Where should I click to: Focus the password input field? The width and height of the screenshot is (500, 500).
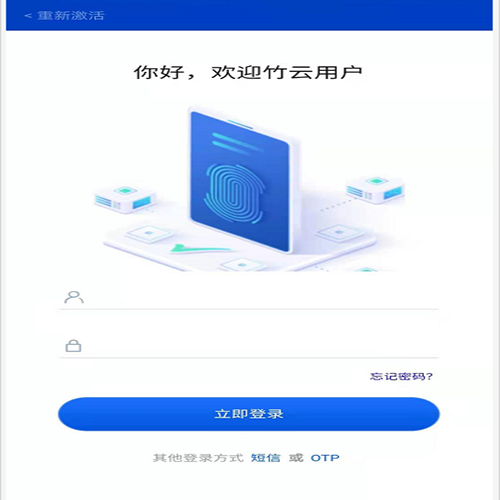(x=248, y=346)
